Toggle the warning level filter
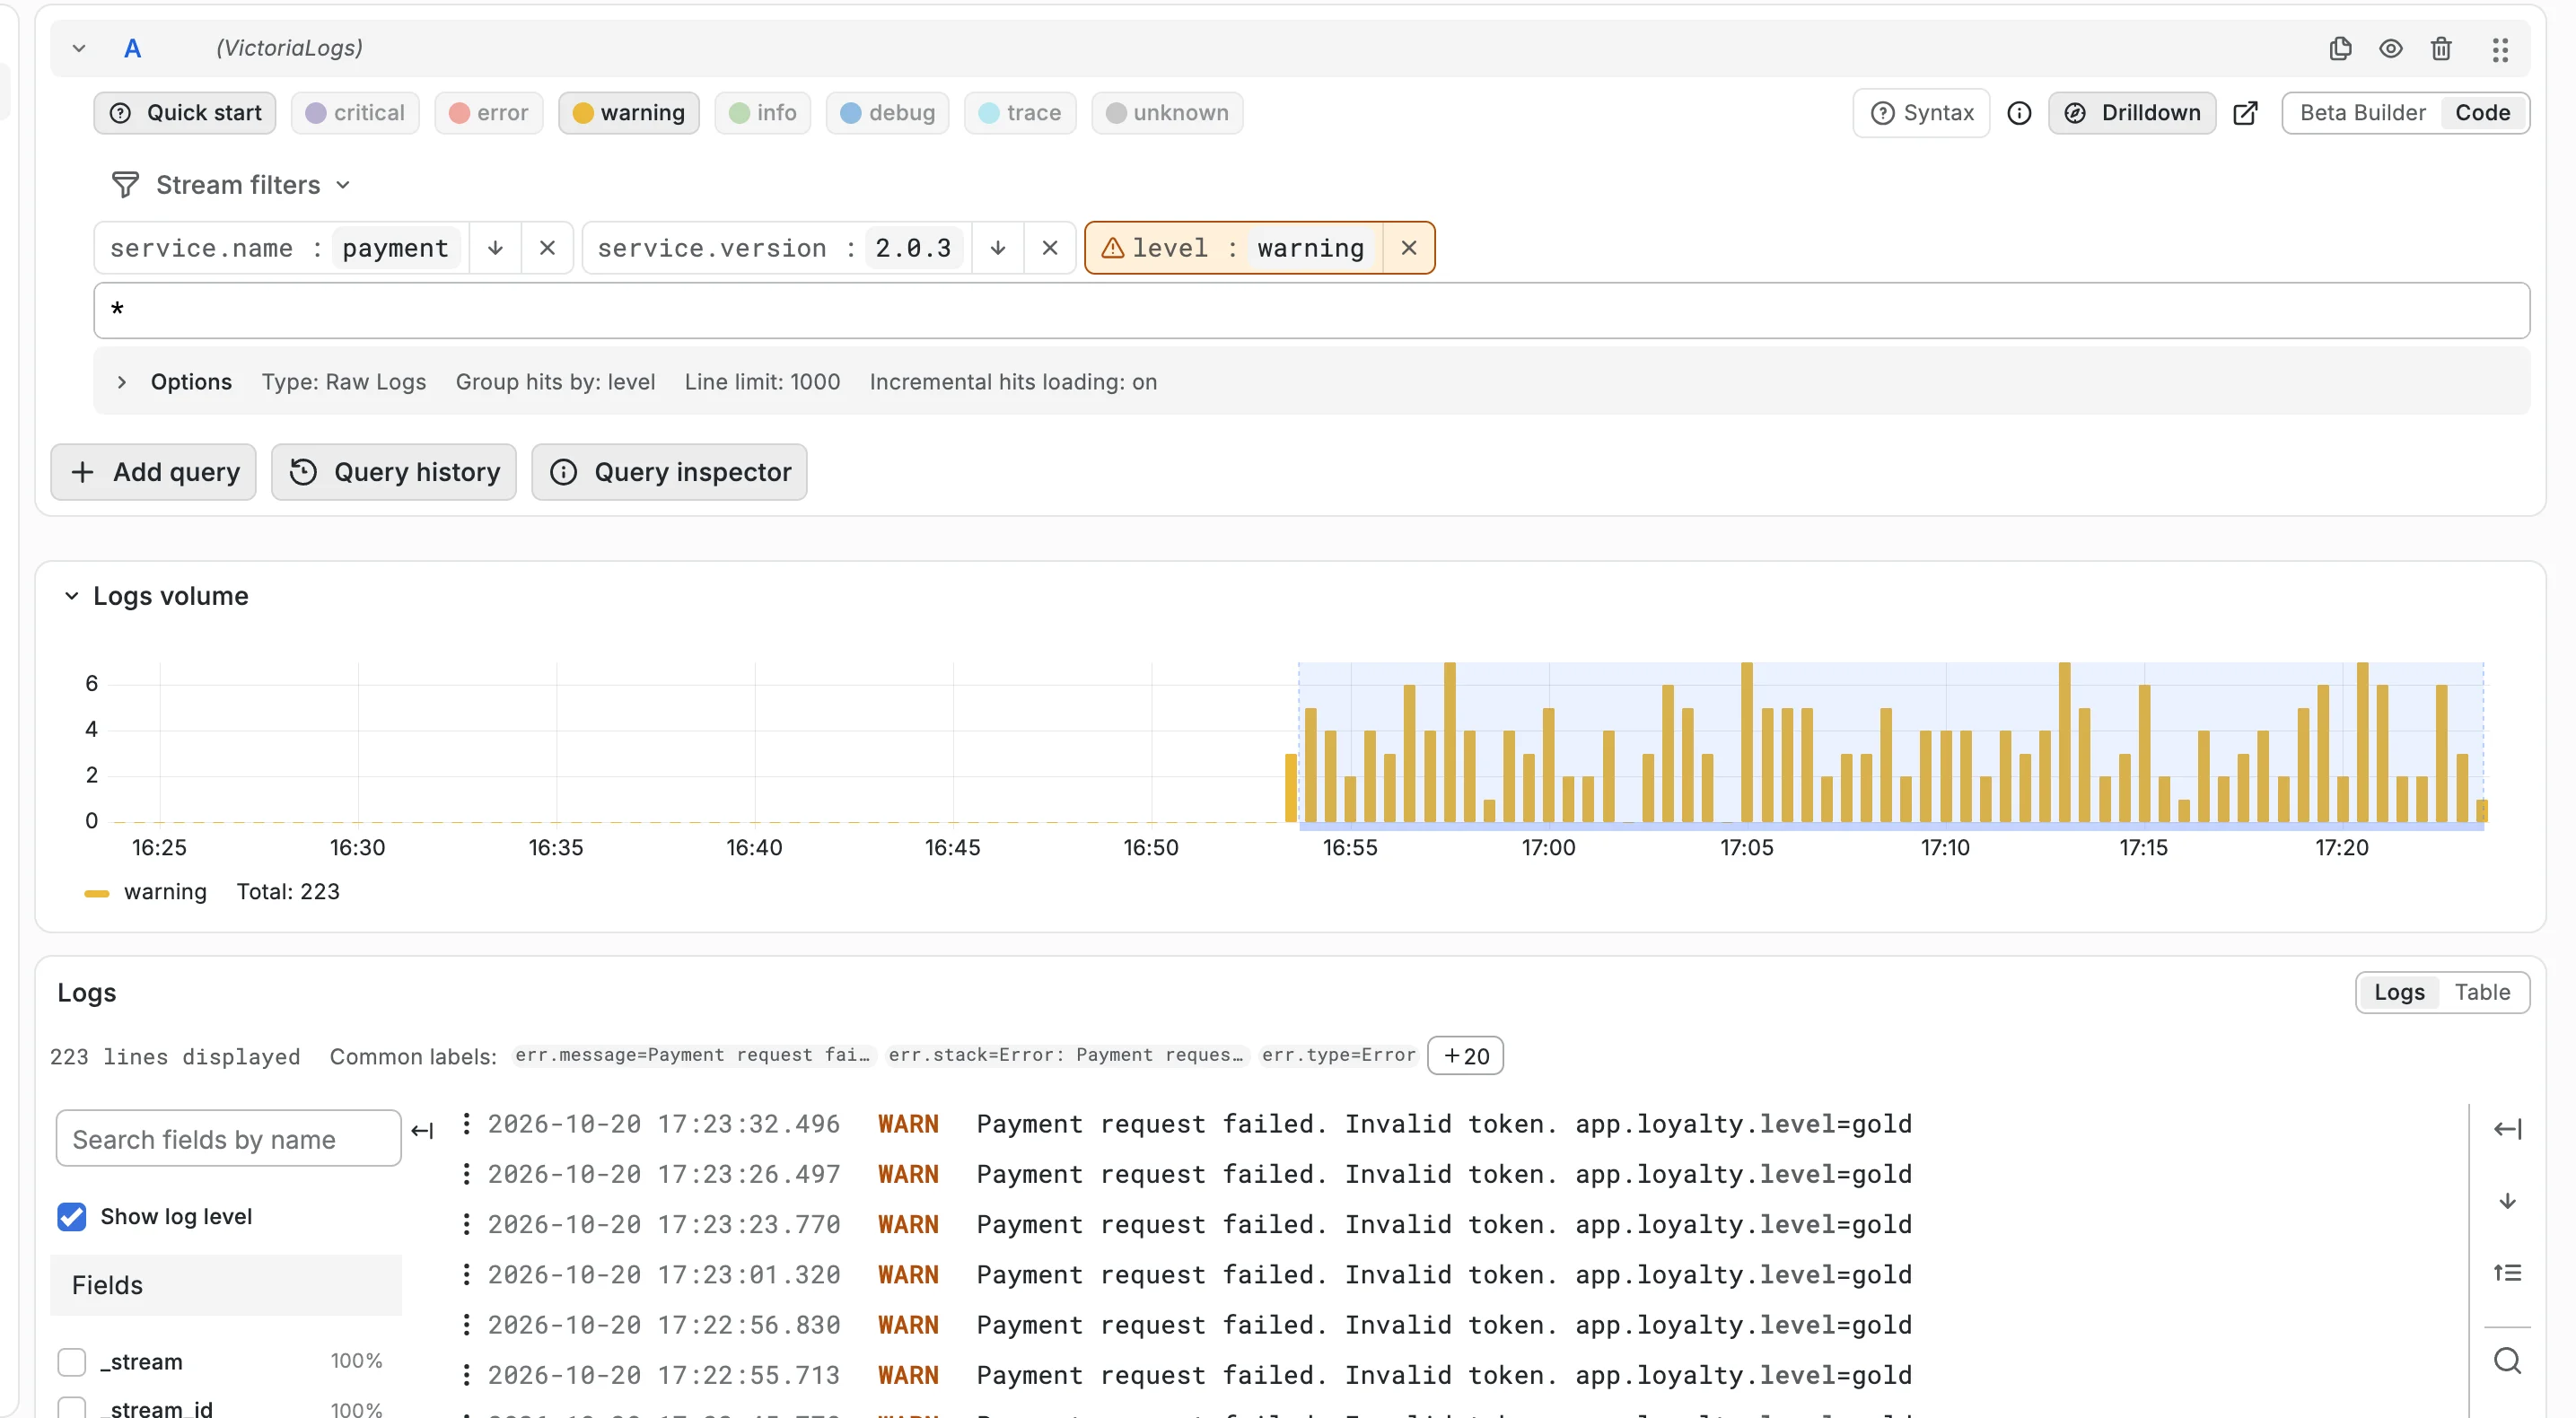This screenshot has height=1418, width=2576. (629, 113)
